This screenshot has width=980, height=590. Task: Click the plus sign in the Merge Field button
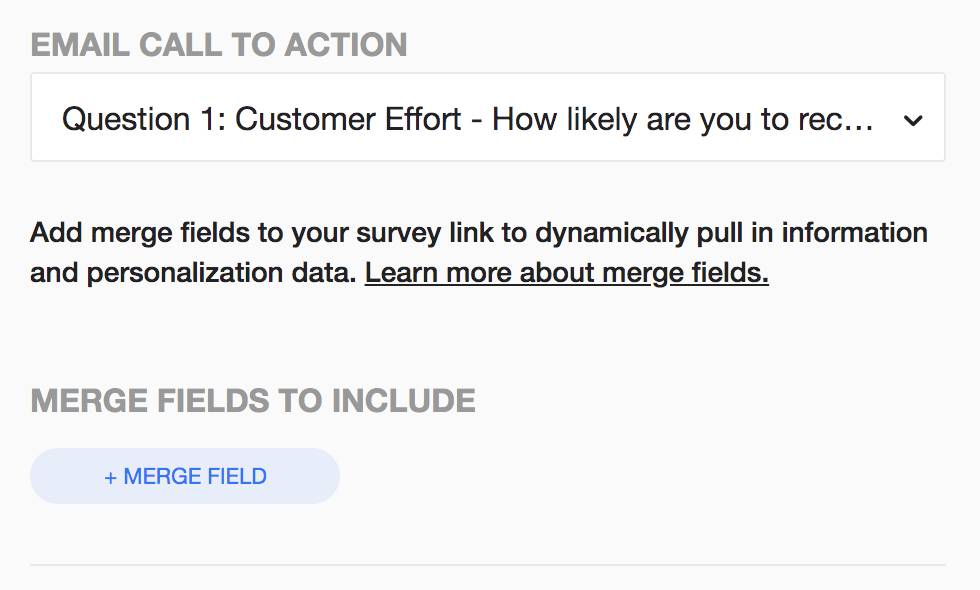pyautogui.click(x=110, y=477)
